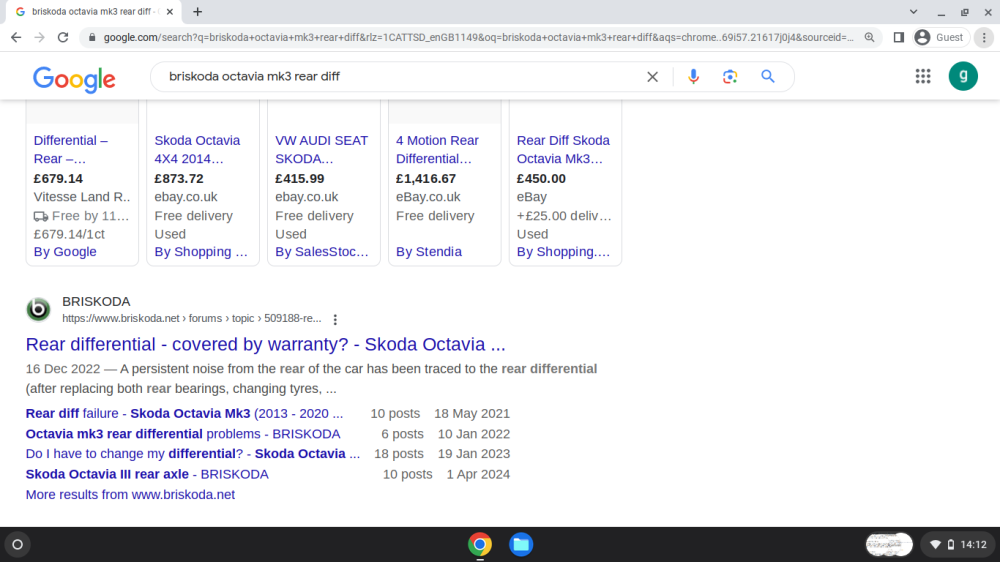This screenshot has width=1000, height=562.
Task: Select '1 Apr 2024' date text
Action: (x=478, y=474)
